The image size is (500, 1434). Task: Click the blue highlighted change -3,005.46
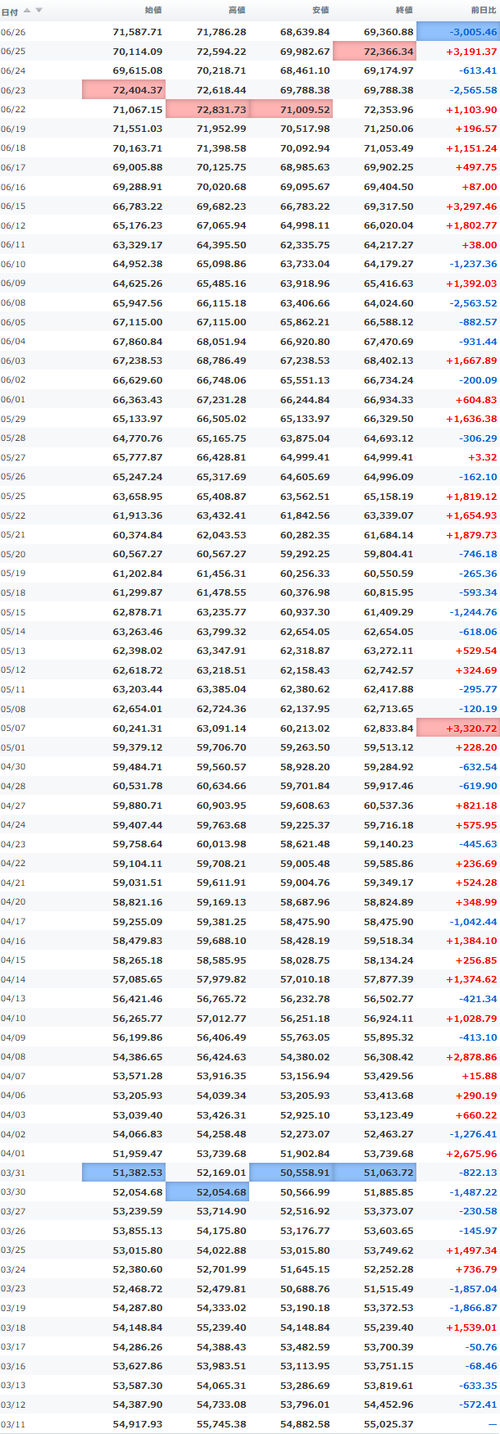coord(458,32)
